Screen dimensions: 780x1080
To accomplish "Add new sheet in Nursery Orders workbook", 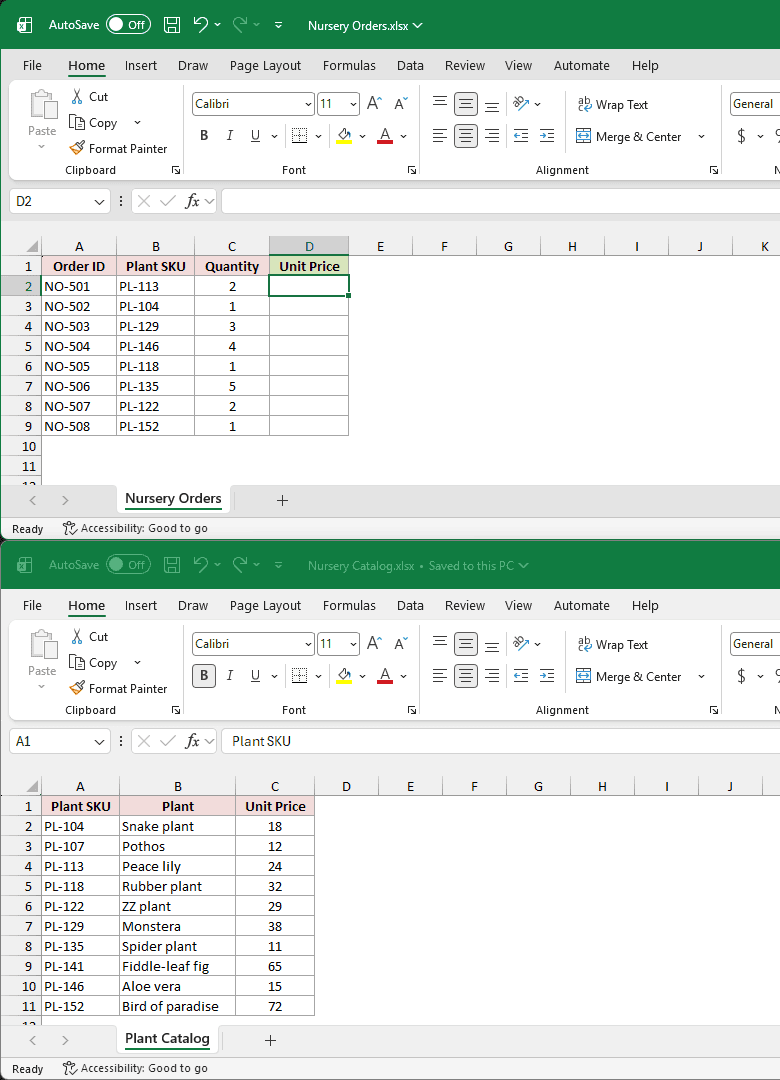I will [x=282, y=501].
